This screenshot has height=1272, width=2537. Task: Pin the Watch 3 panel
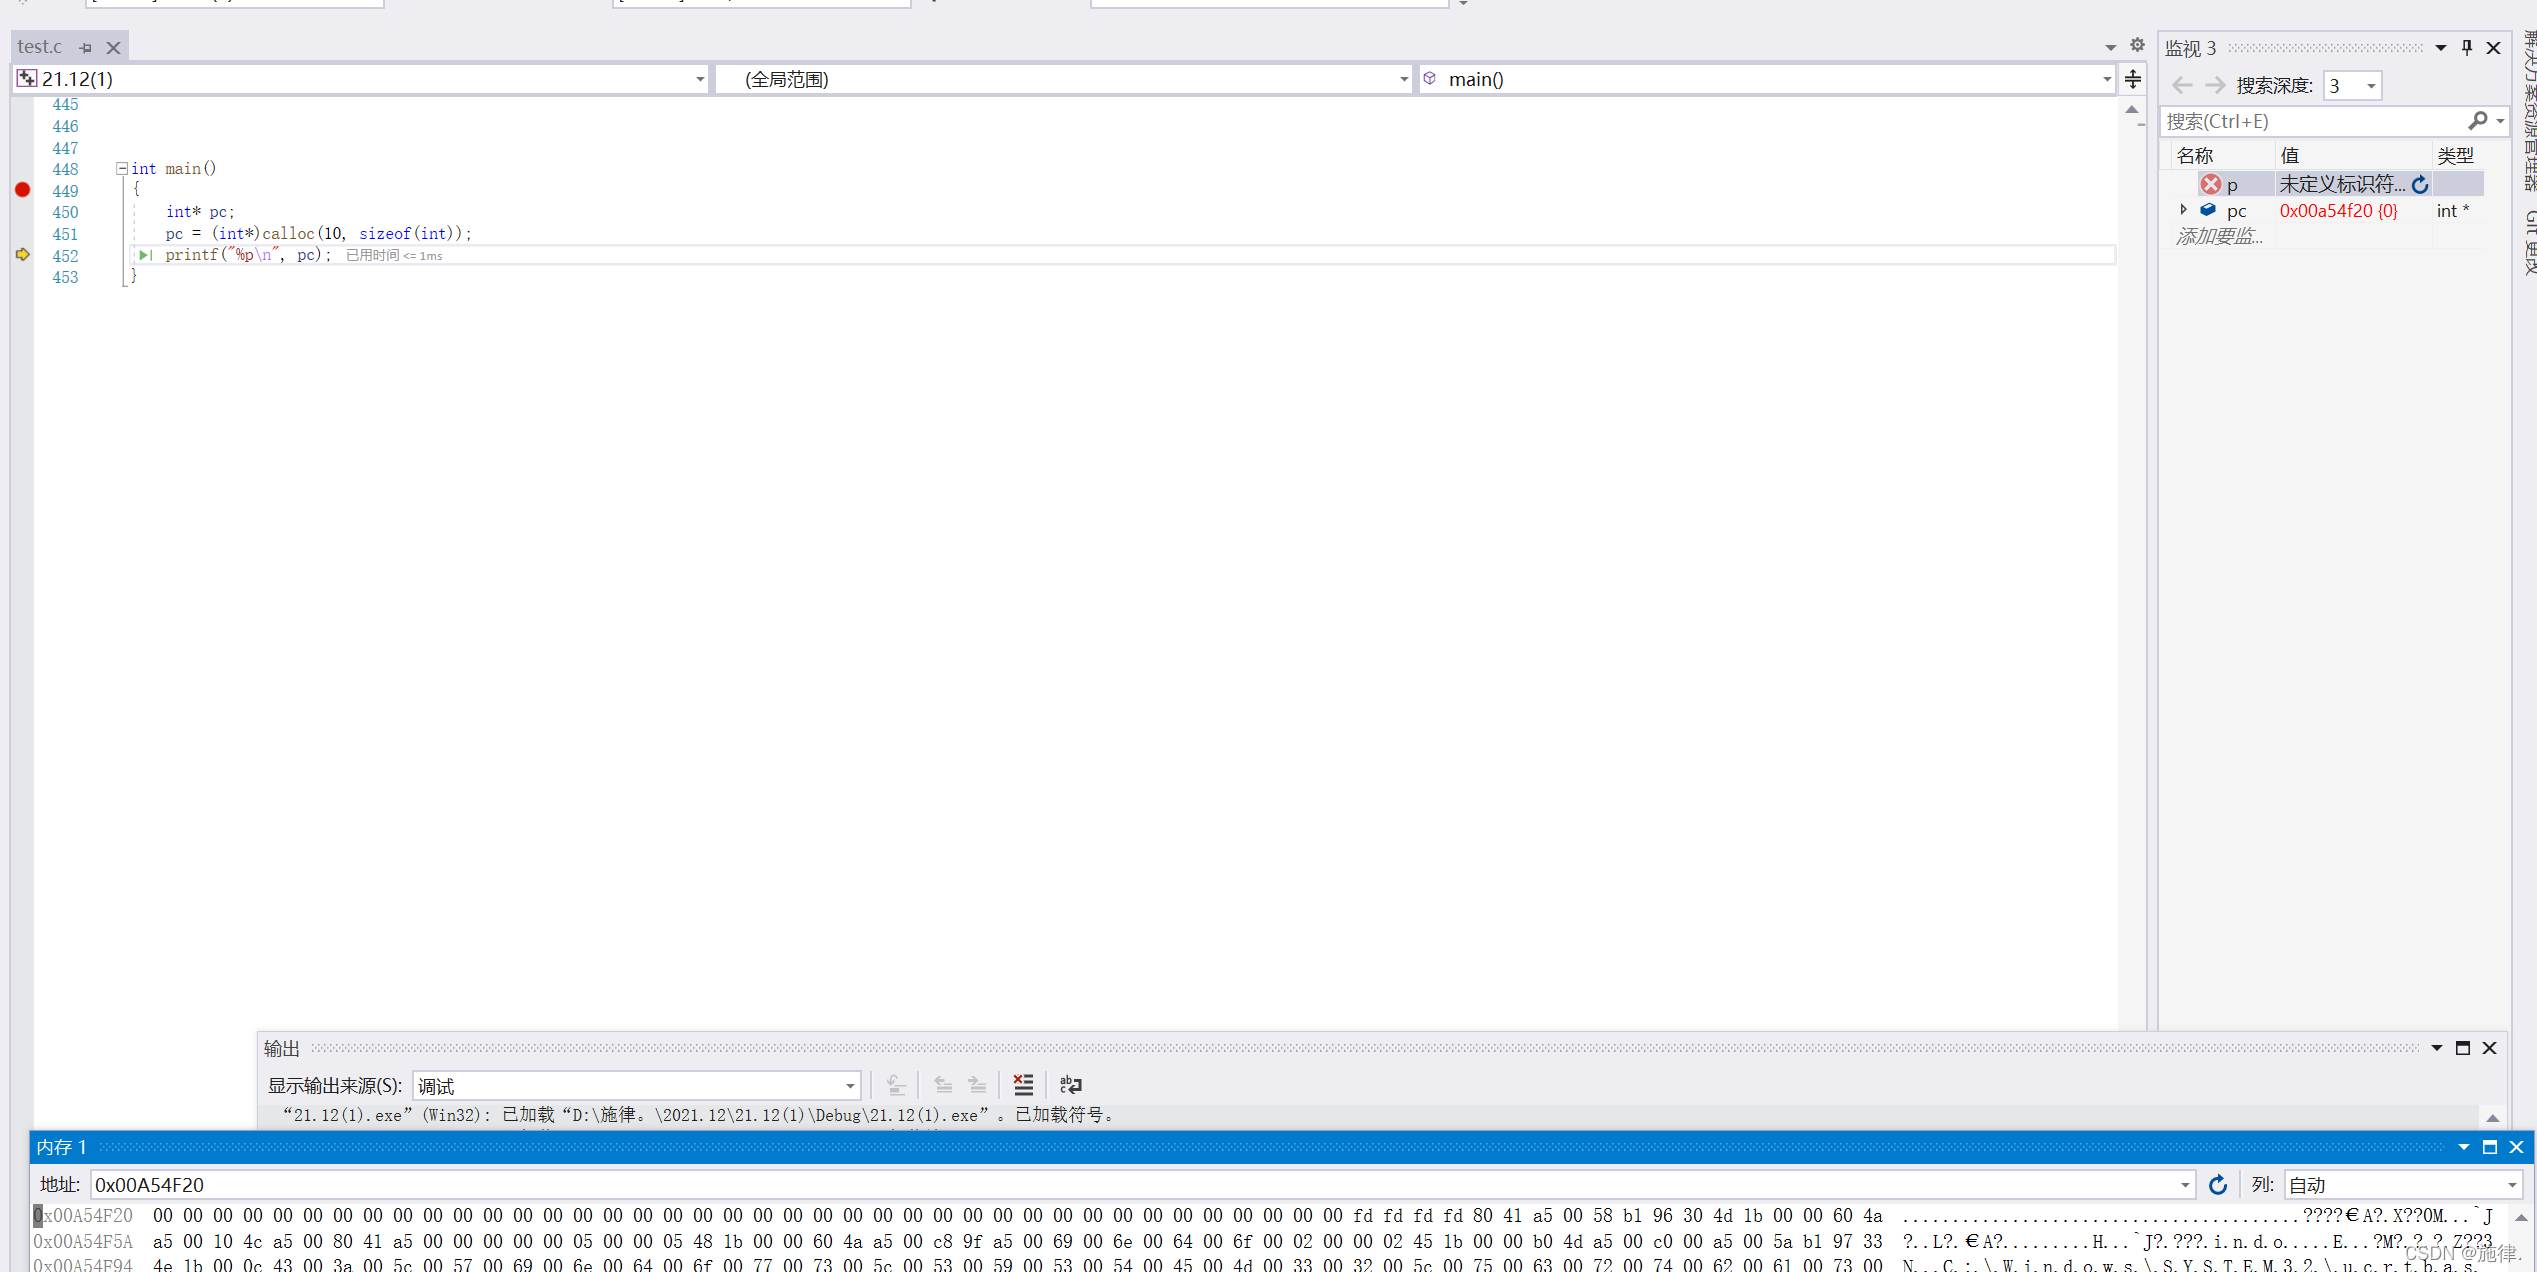[2467, 47]
